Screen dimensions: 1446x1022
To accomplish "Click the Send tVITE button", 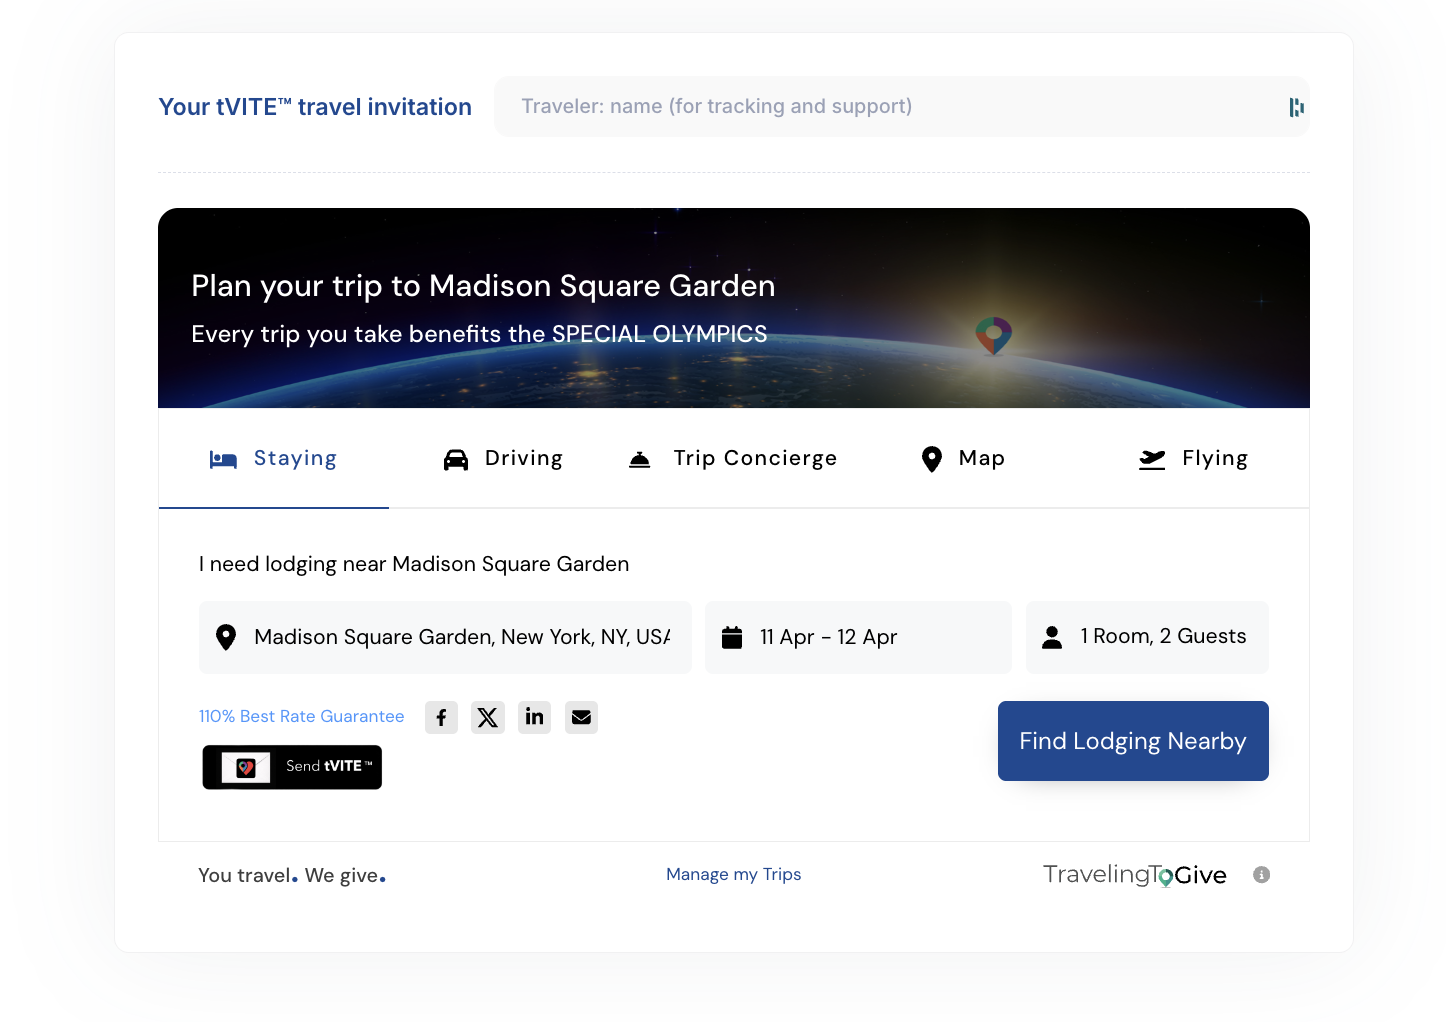I will (292, 767).
